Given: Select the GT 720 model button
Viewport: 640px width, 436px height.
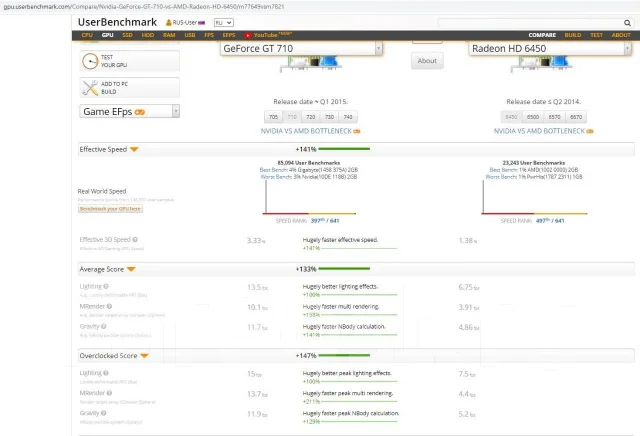Looking at the screenshot, I should pyautogui.click(x=311, y=117).
